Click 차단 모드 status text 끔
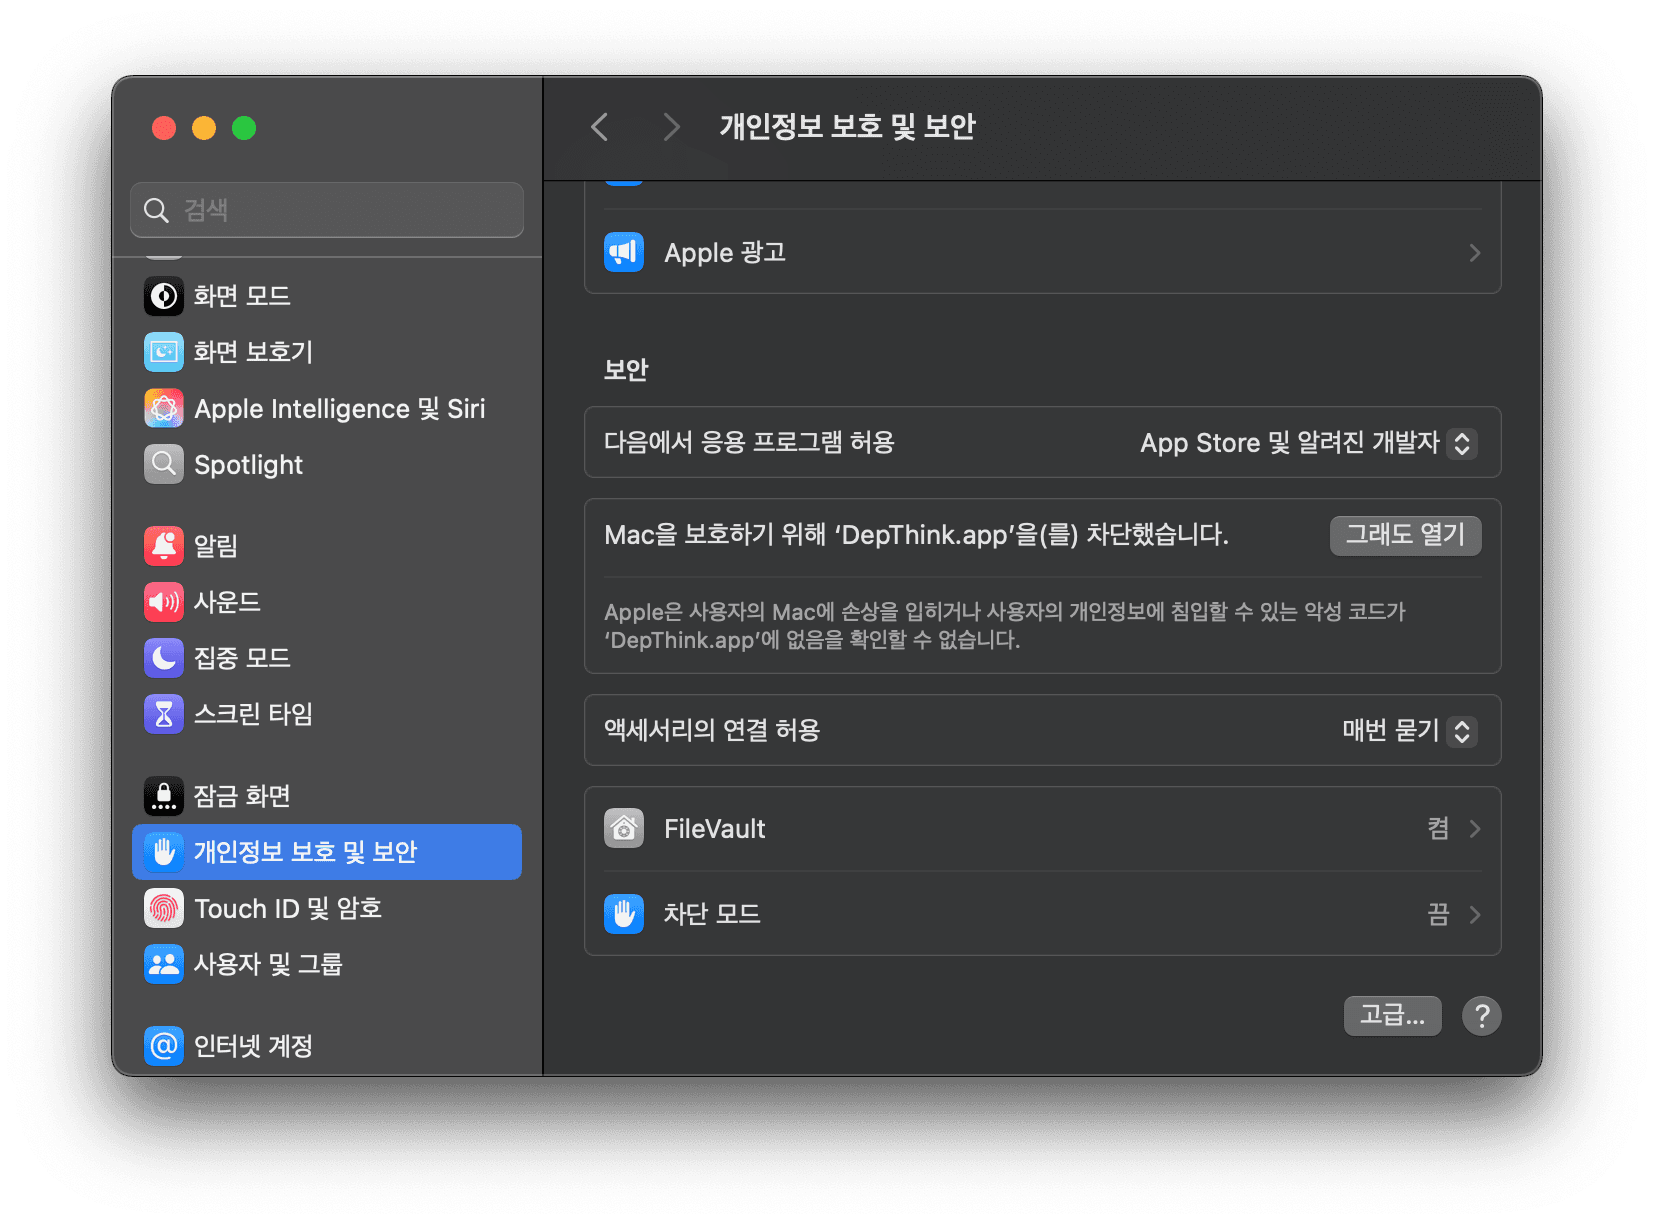The width and height of the screenshot is (1654, 1224). coord(1438,914)
